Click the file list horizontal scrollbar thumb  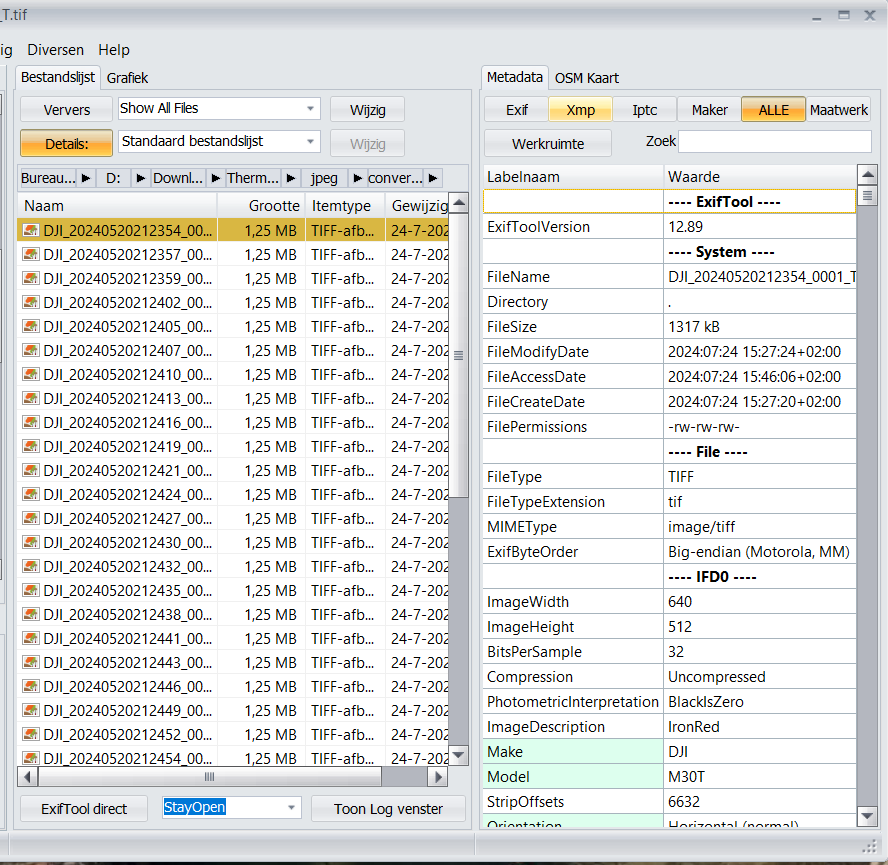pos(210,777)
